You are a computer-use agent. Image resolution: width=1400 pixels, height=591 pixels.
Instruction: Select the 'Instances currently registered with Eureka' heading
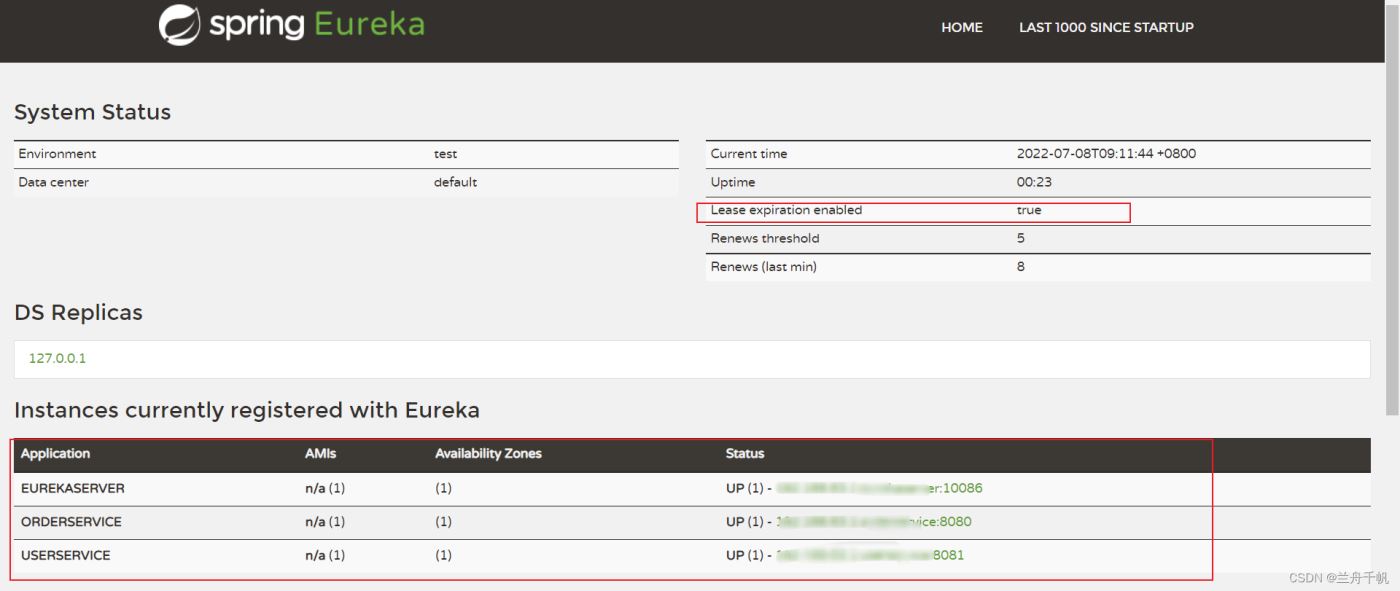tap(247, 410)
